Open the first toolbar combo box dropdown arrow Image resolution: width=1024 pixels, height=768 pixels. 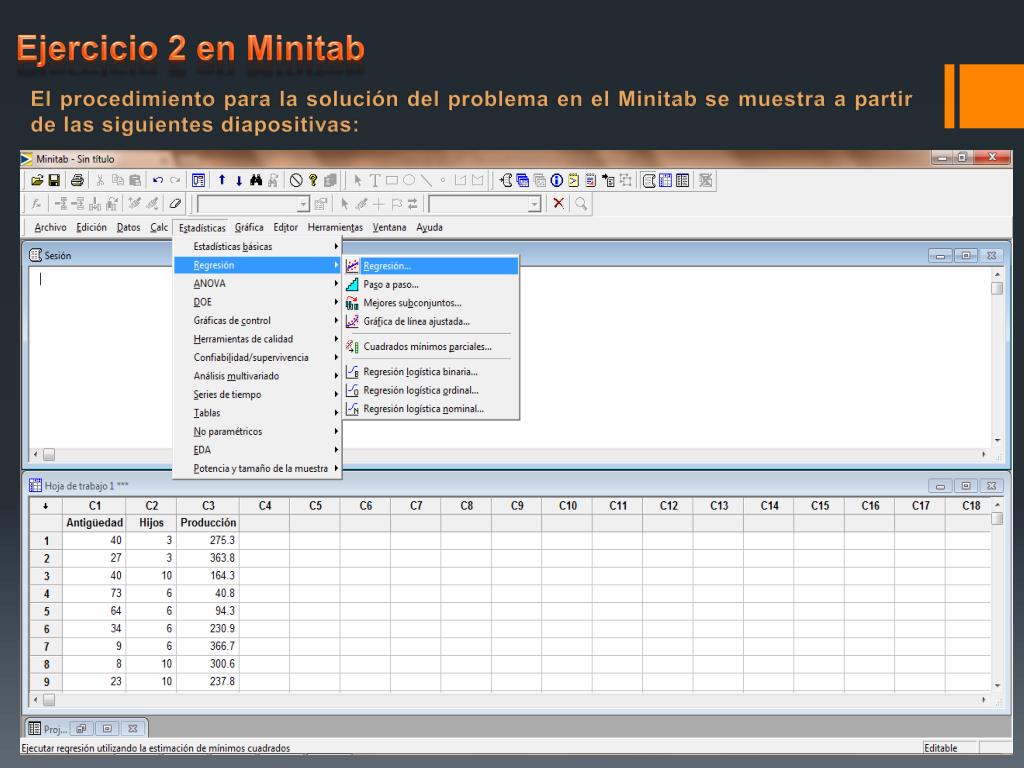tap(303, 204)
